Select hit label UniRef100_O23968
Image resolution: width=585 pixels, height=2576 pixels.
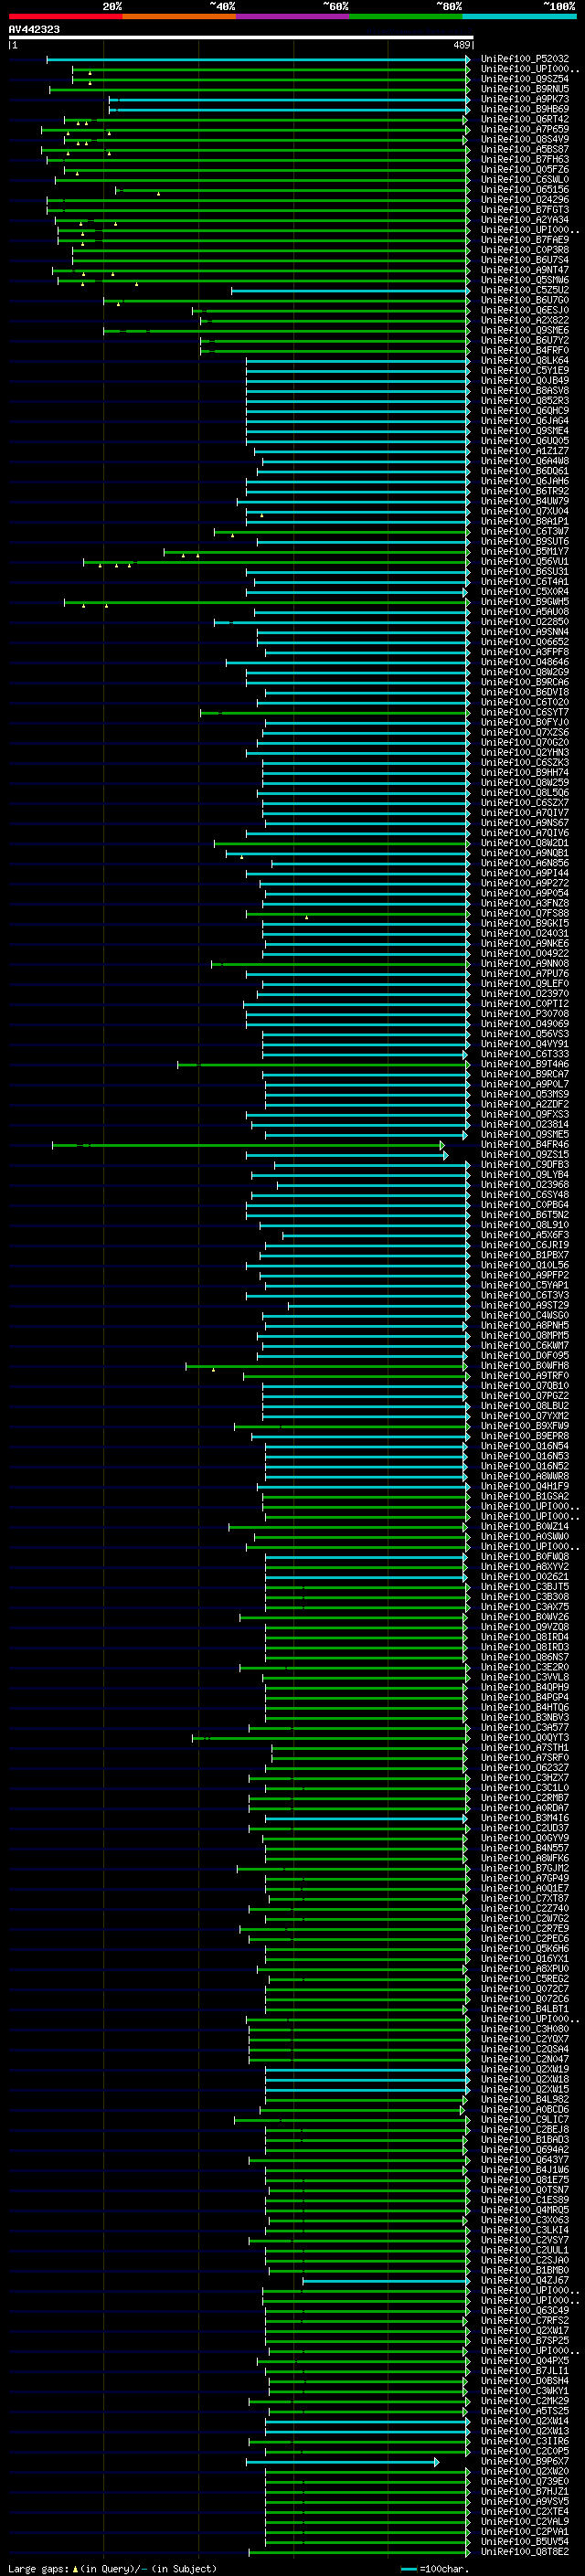click(525, 1185)
